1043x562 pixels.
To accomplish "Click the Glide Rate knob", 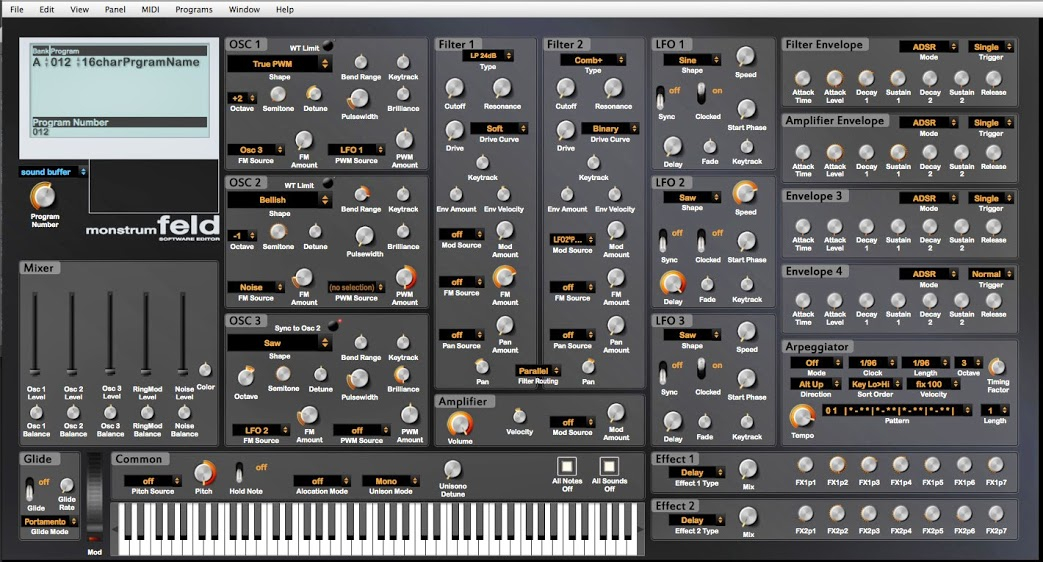I will [67, 485].
